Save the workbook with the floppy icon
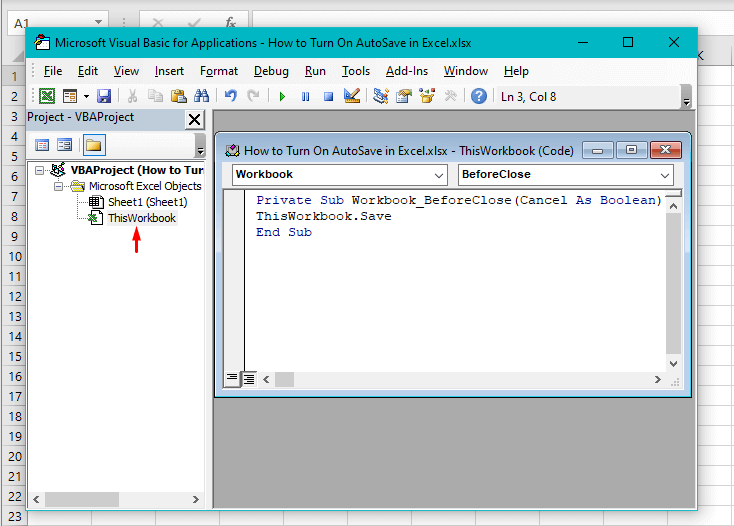Screen dimensions: 734x526 pos(104,96)
